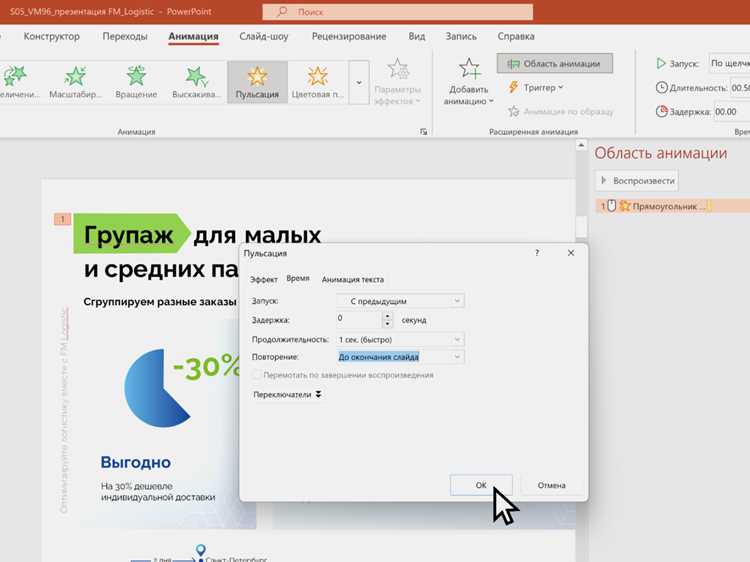Screen dimensions: 750x562
Task: Apply the Масштабирование animation effect
Action: (76, 82)
